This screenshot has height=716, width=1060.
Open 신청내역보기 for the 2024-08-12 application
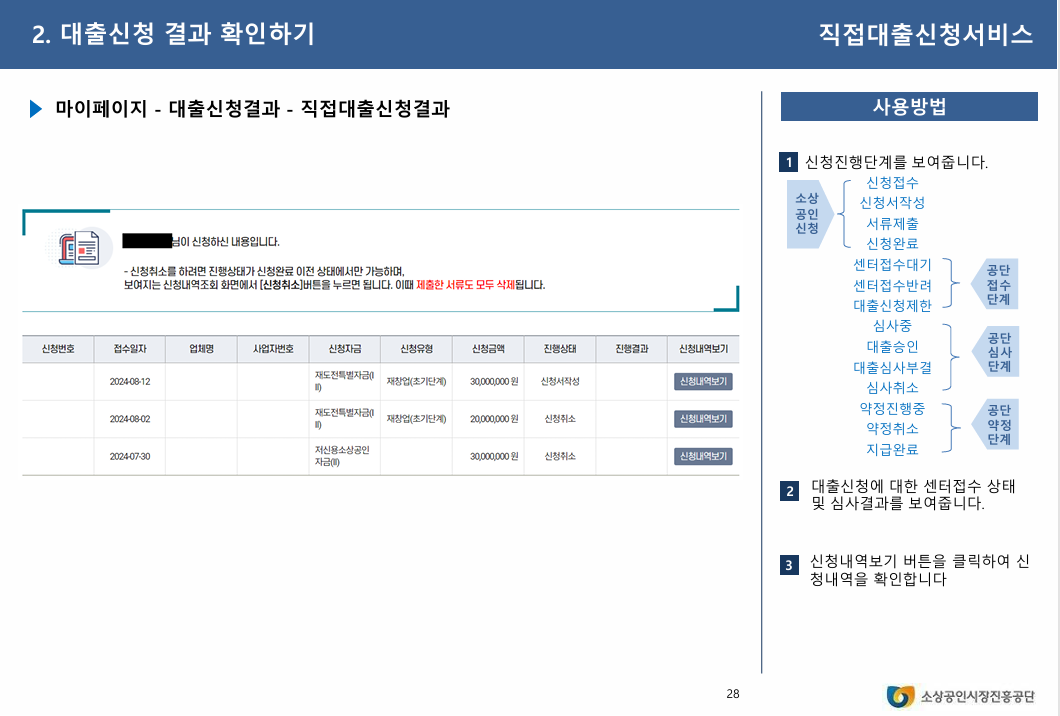click(704, 381)
